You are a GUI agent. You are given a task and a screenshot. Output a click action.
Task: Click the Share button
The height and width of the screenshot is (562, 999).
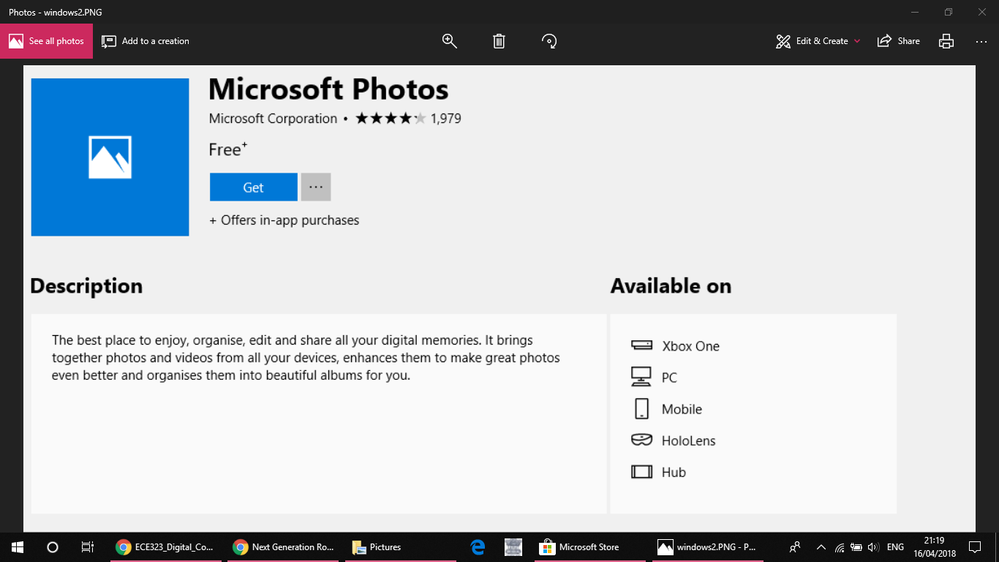point(898,41)
